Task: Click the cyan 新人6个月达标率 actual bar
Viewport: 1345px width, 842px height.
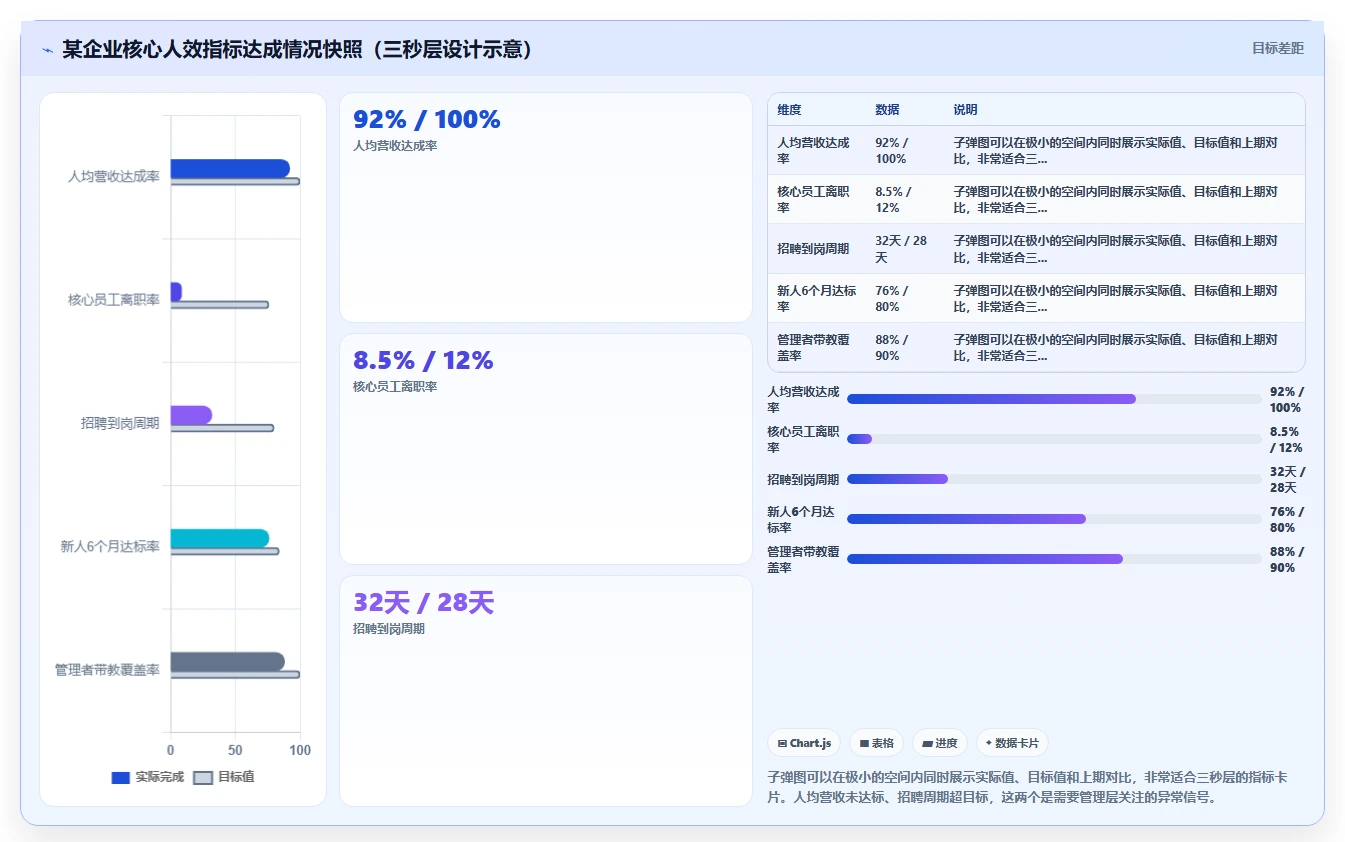Action: pos(220,539)
